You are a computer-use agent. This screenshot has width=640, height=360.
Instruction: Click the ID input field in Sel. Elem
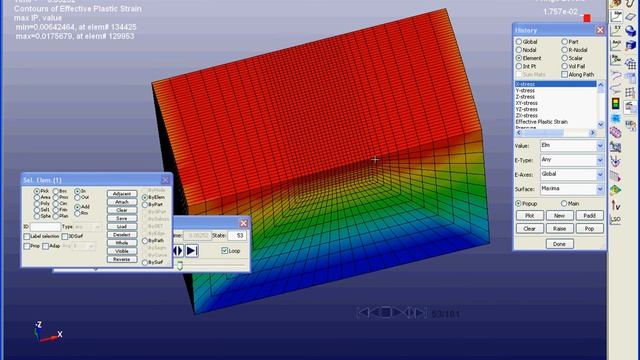tap(45, 227)
